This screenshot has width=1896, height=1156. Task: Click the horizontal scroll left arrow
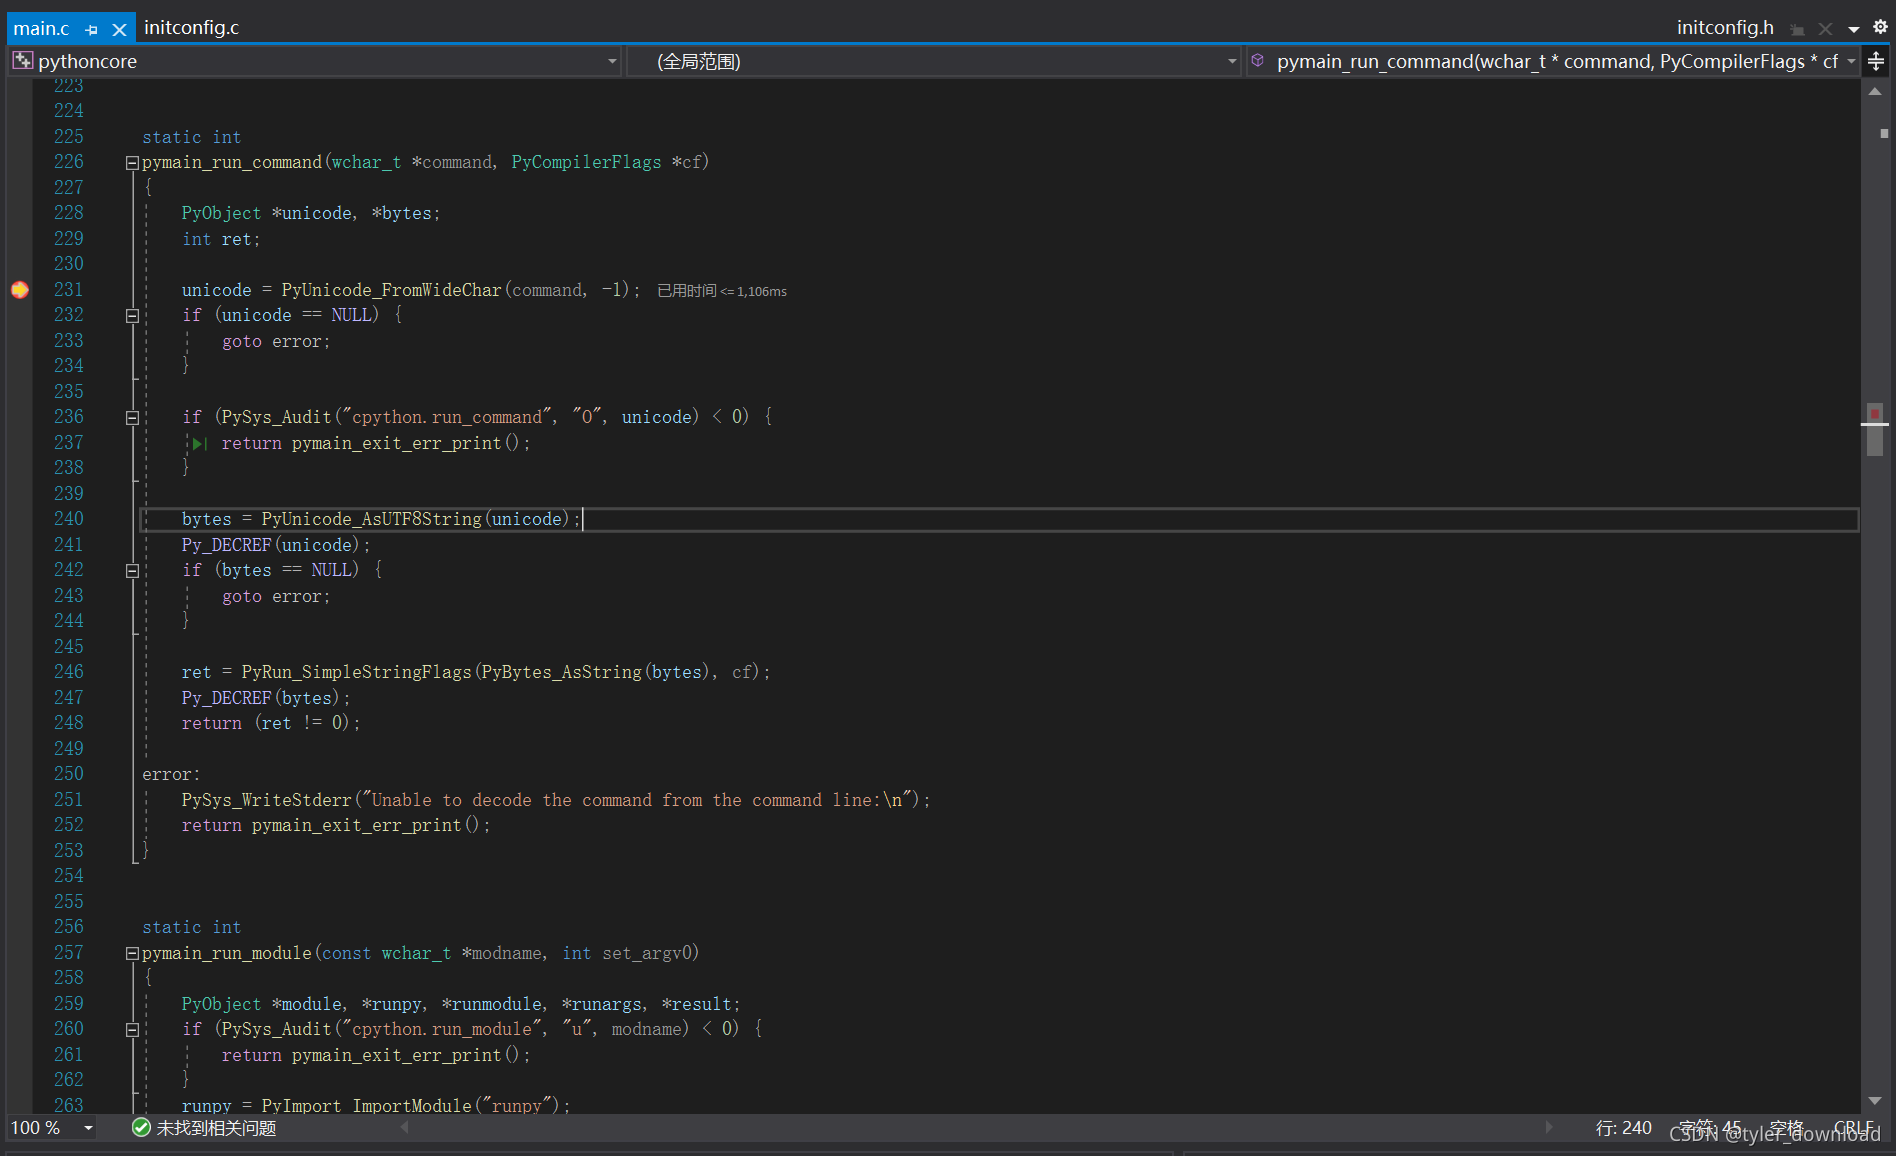click(405, 1127)
